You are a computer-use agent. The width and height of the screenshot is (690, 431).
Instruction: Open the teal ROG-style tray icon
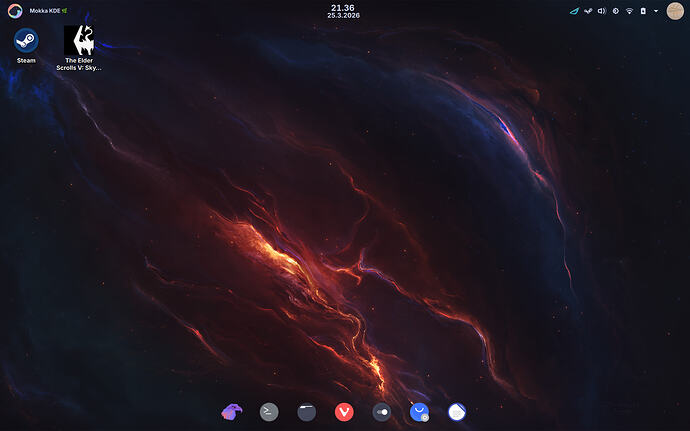point(574,11)
